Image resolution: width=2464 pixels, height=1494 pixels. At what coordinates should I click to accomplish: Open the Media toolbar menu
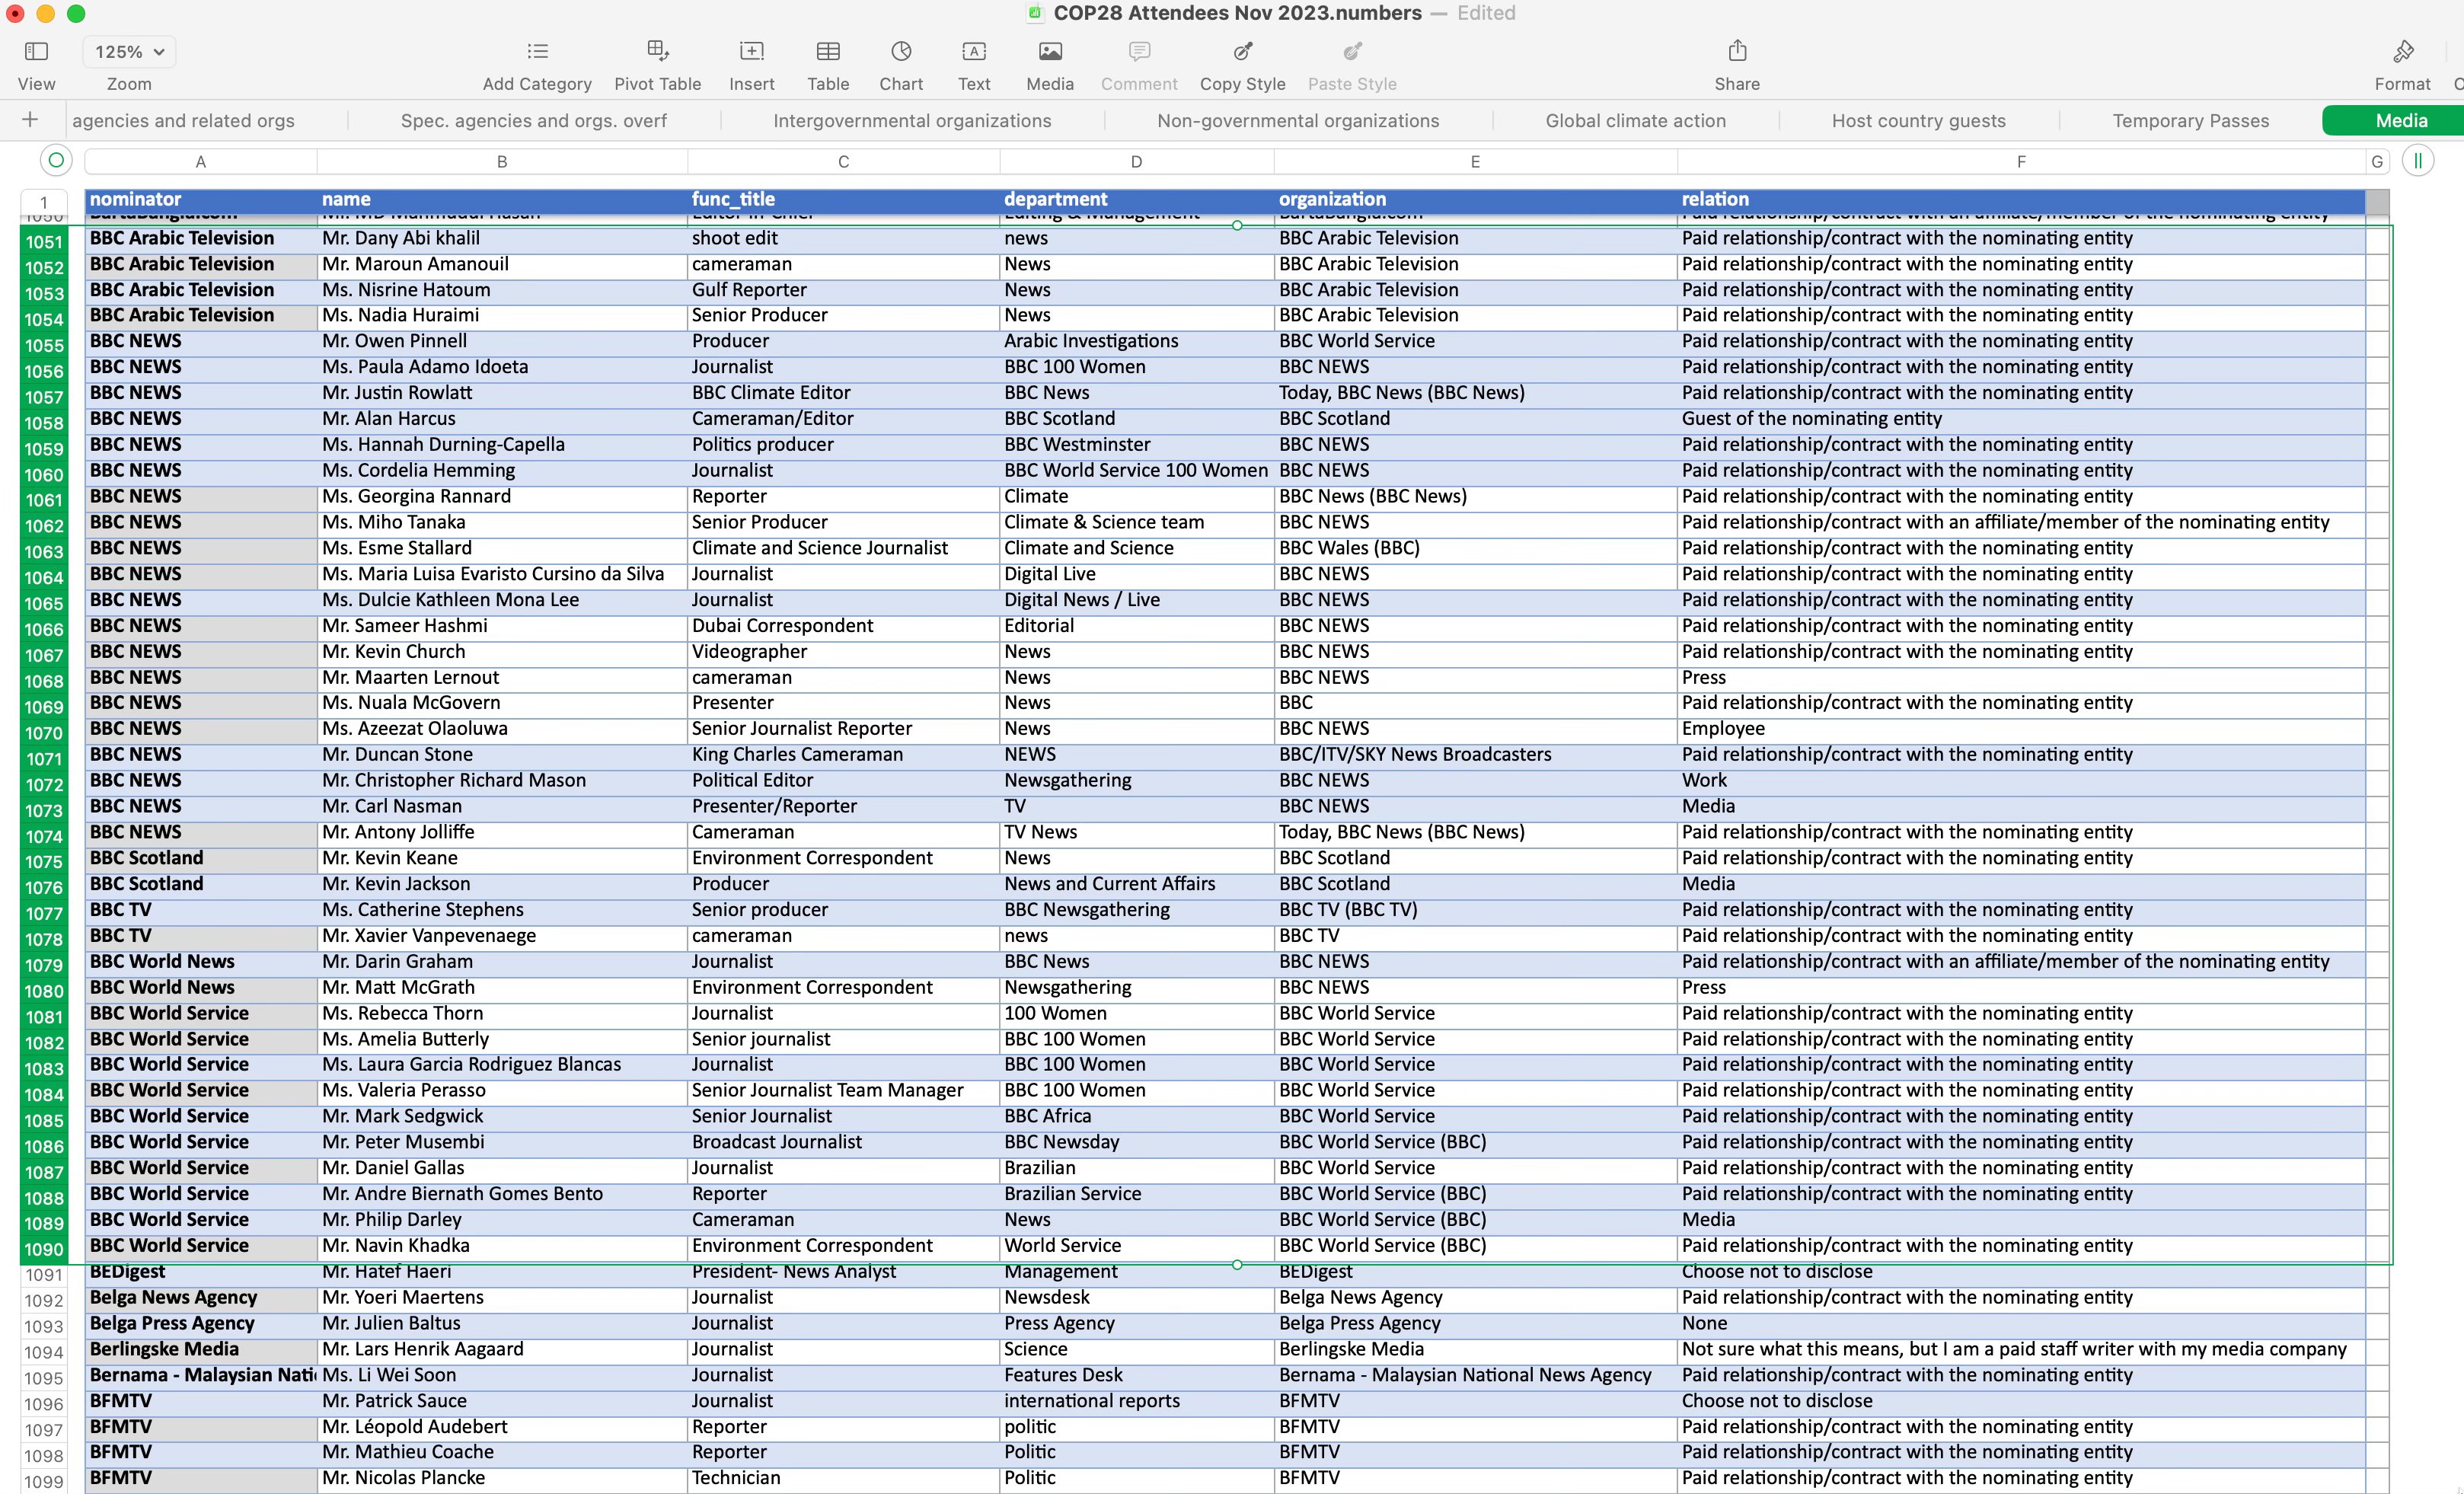(1049, 51)
